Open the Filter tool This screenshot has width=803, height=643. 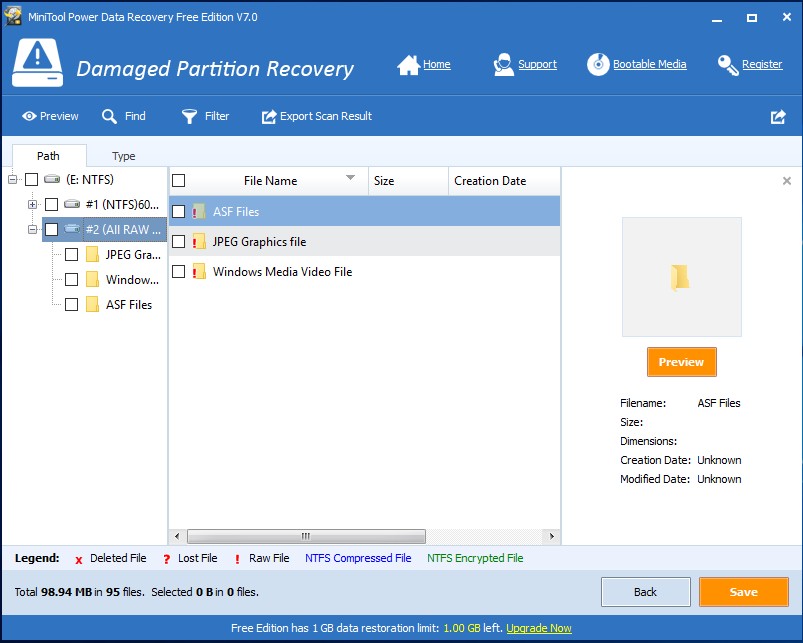click(x=205, y=115)
